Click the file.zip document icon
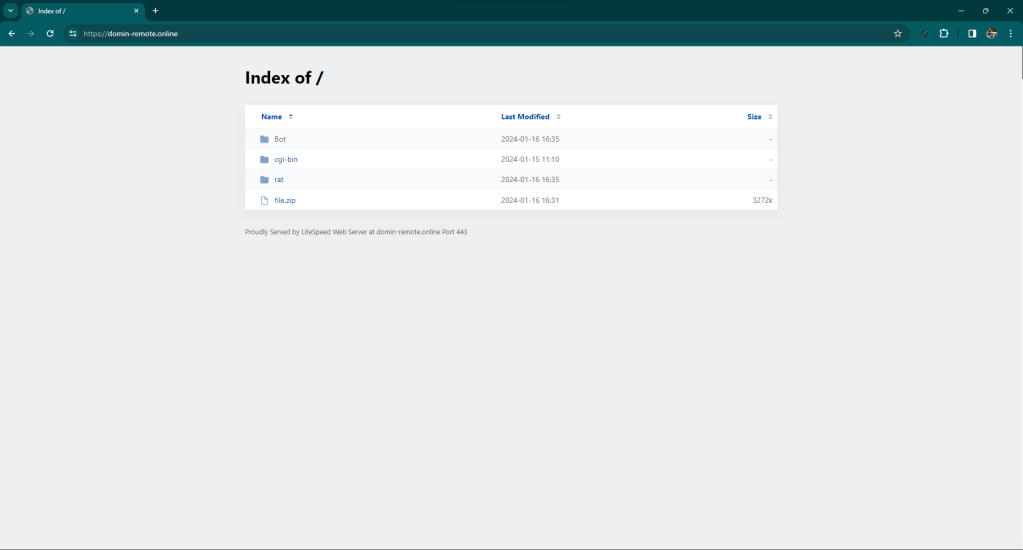The width and height of the screenshot is (1023, 550). click(x=264, y=200)
